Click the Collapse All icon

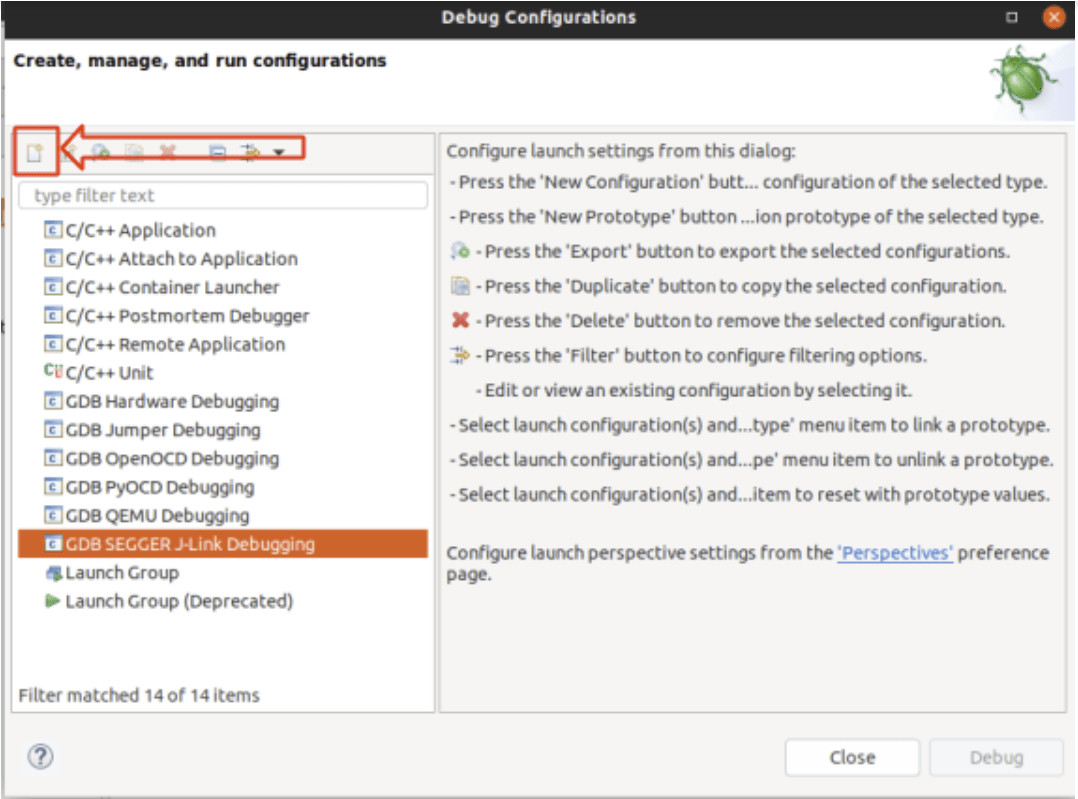[x=218, y=151]
